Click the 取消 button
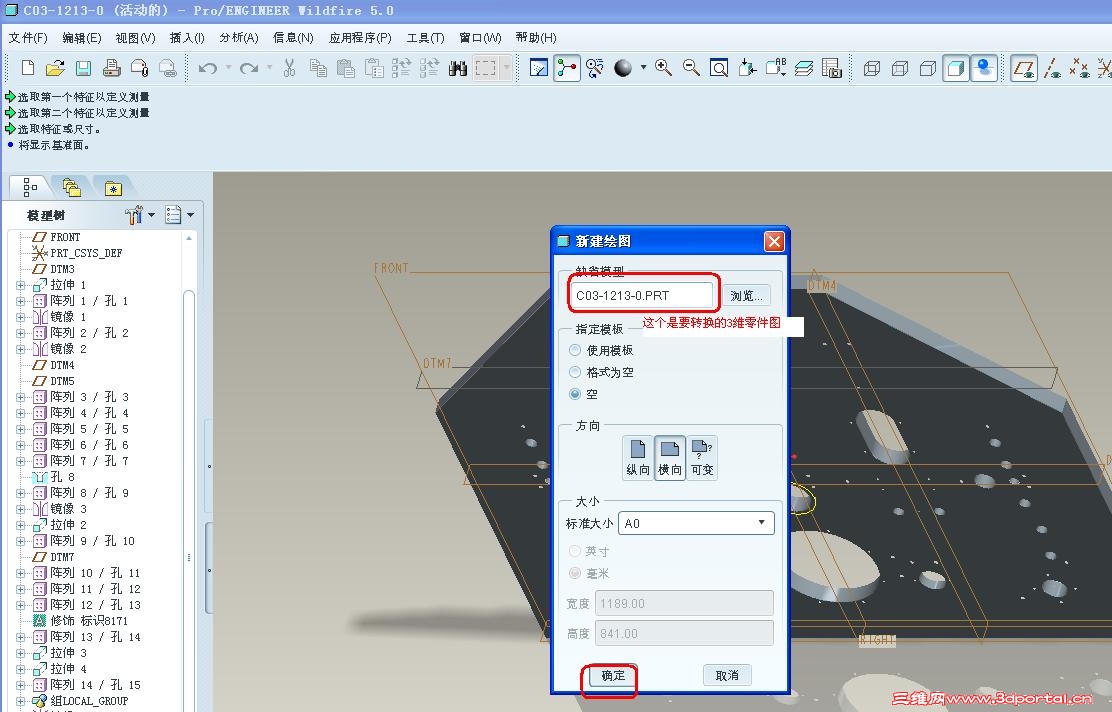 (727, 675)
